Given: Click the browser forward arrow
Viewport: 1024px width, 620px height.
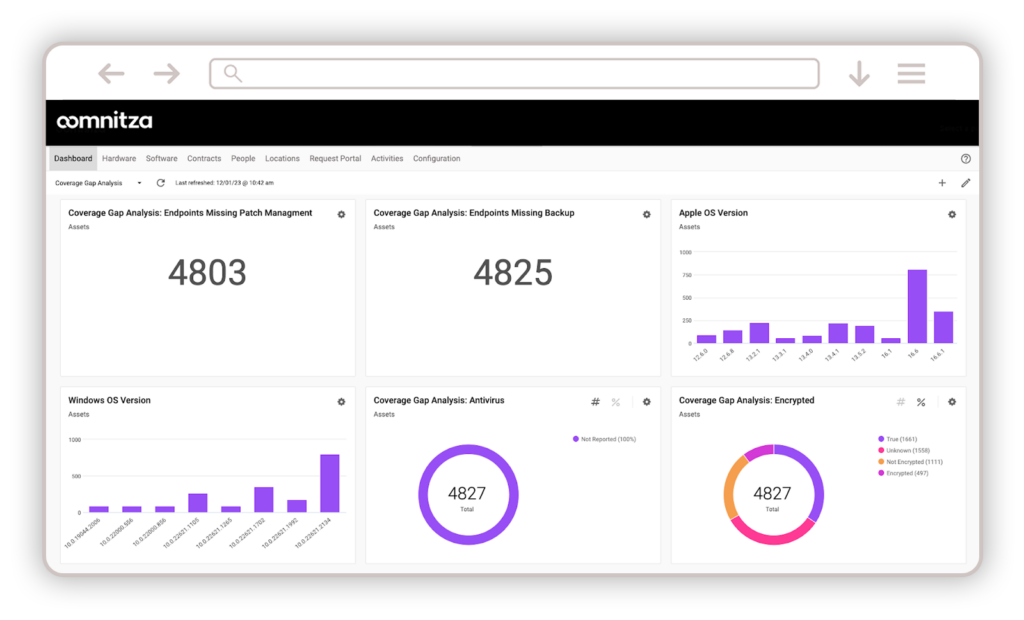Looking at the screenshot, I should click(x=166, y=73).
